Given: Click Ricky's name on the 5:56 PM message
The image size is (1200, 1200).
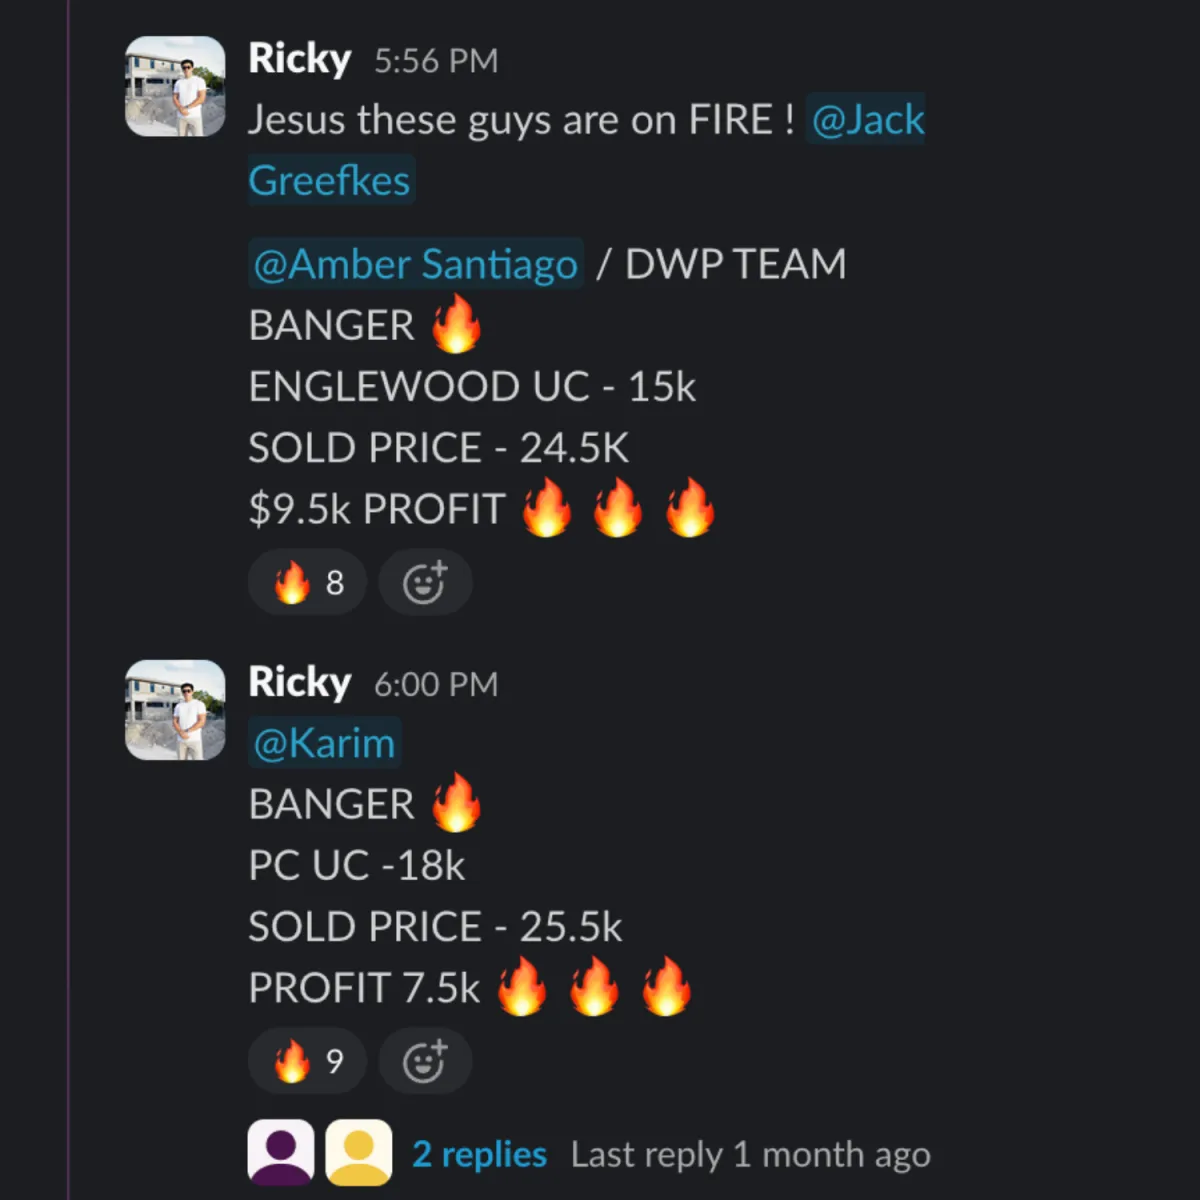Looking at the screenshot, I should coord(299,59).
